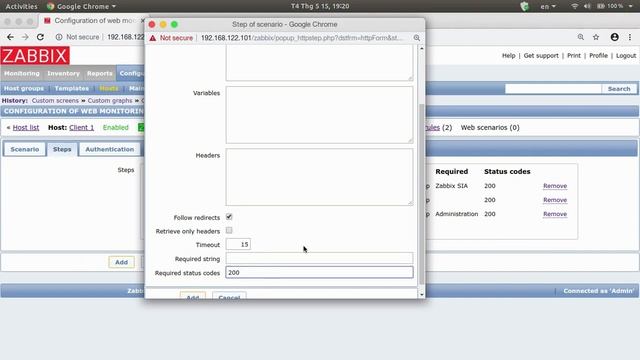Image resolution: width=640 pixels, height=360 pixels.
Task: Open the Chrome three-dot menu
Action: click(630, 37)
